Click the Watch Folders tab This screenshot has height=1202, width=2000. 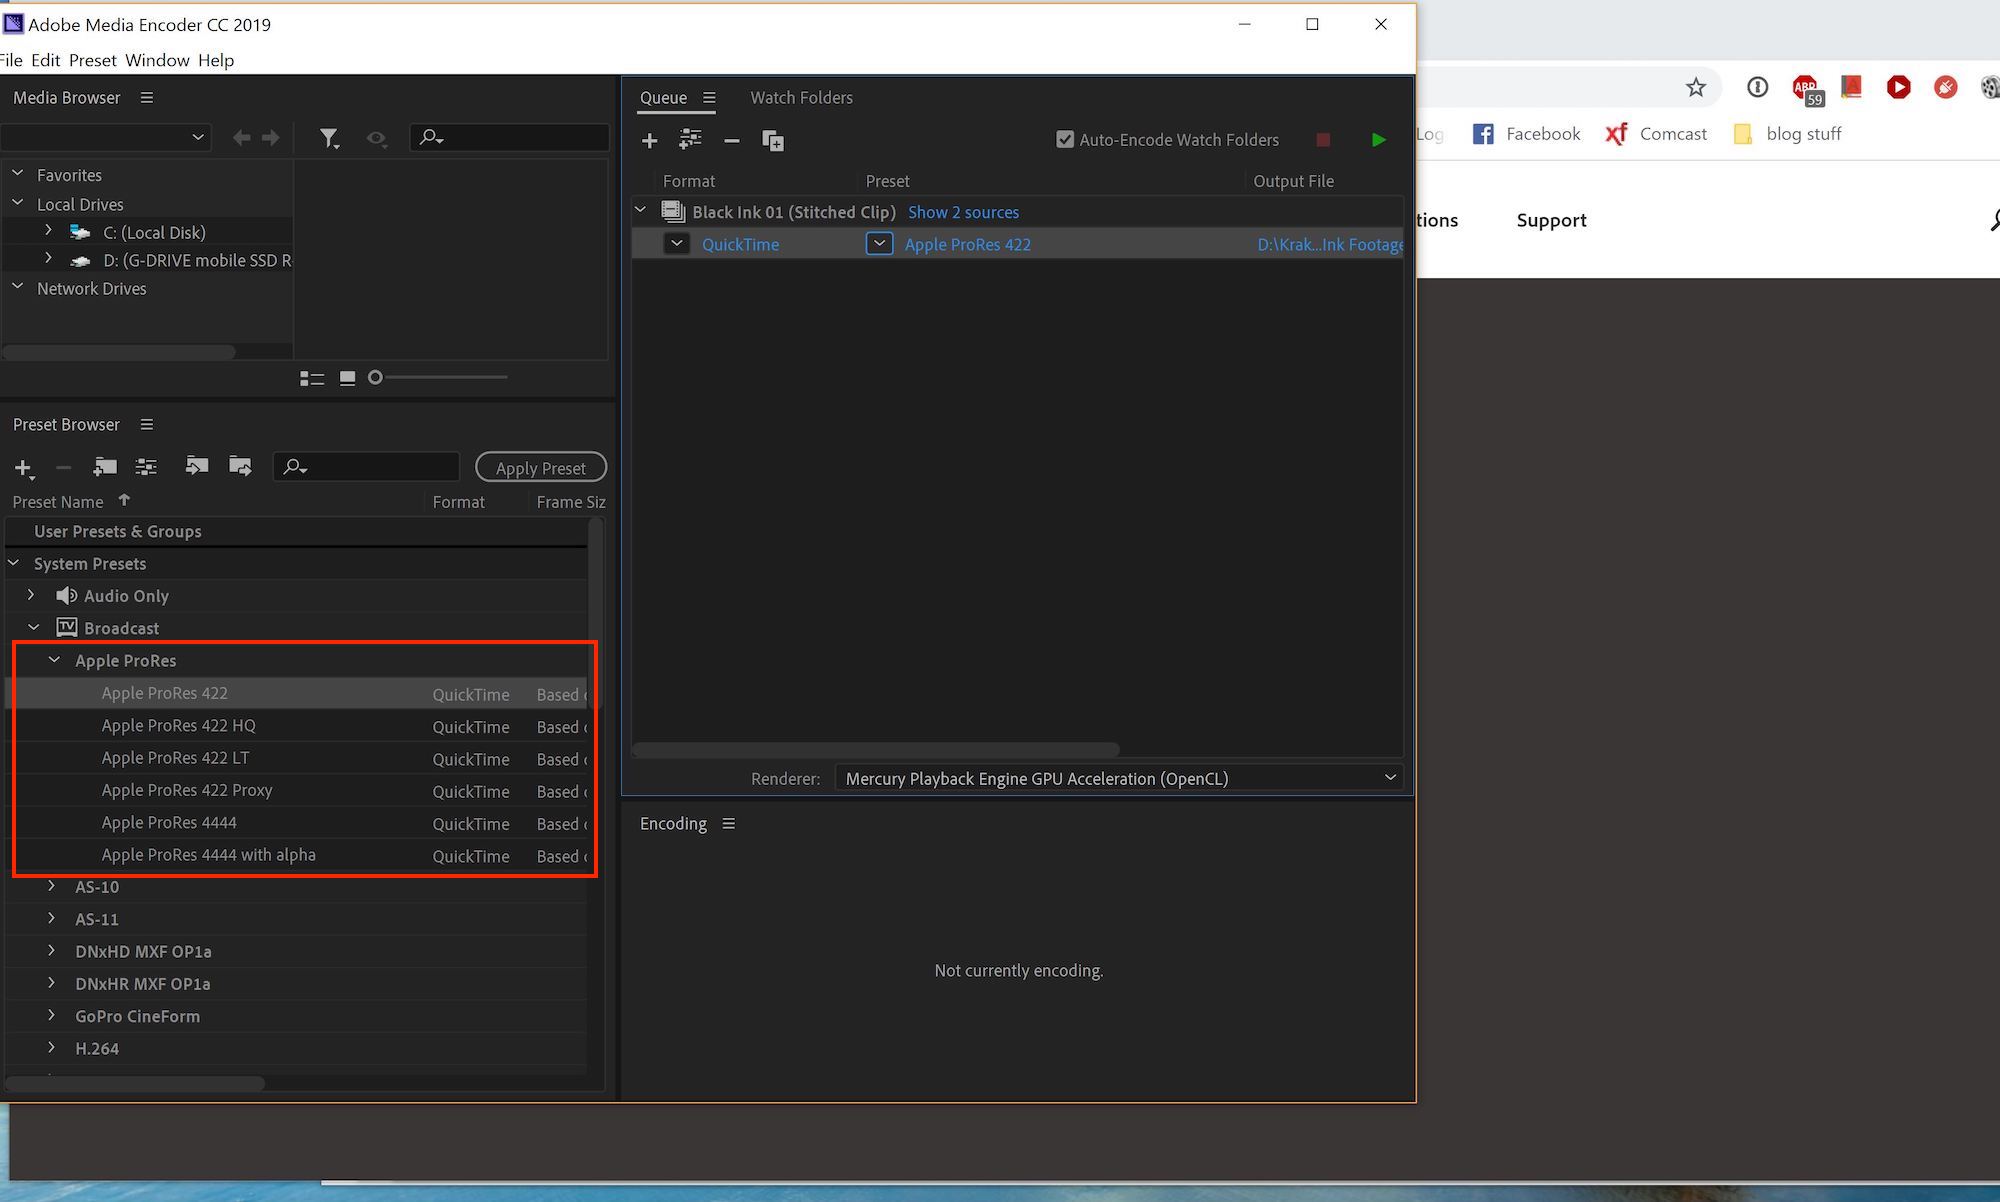[801, 96]
